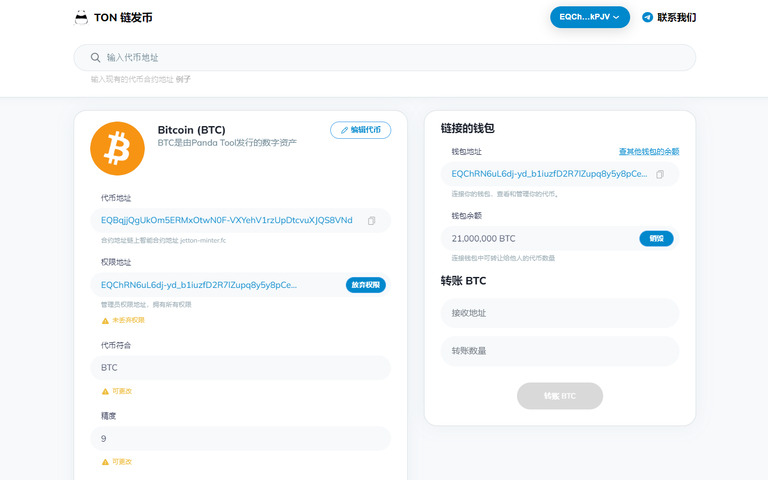Click the 放弃权限 button
Viewport: 768px width, 480px height.
click(x=365, y=285)
